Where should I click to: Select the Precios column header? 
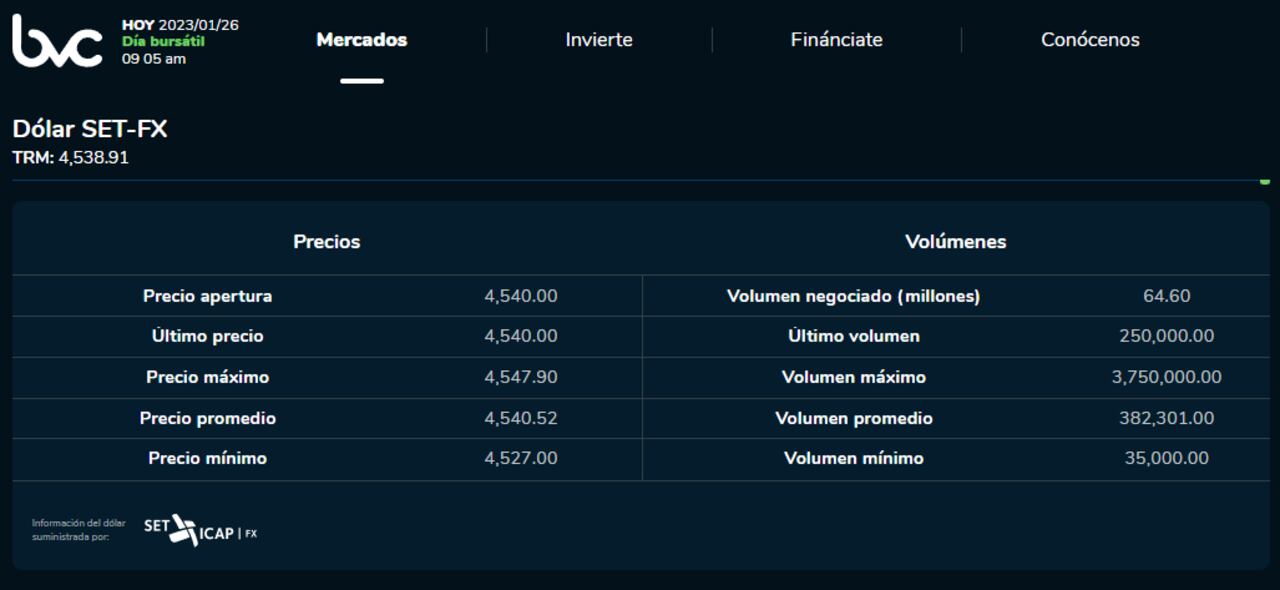click(327, 241)
